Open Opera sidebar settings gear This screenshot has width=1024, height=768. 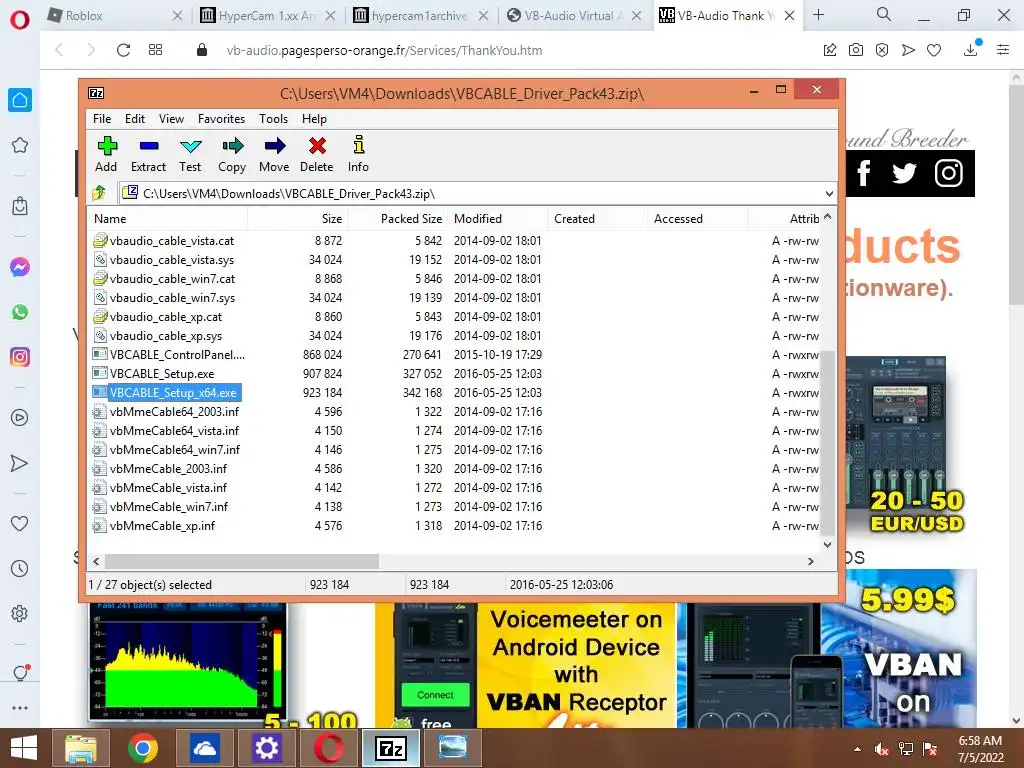point(20,613)
